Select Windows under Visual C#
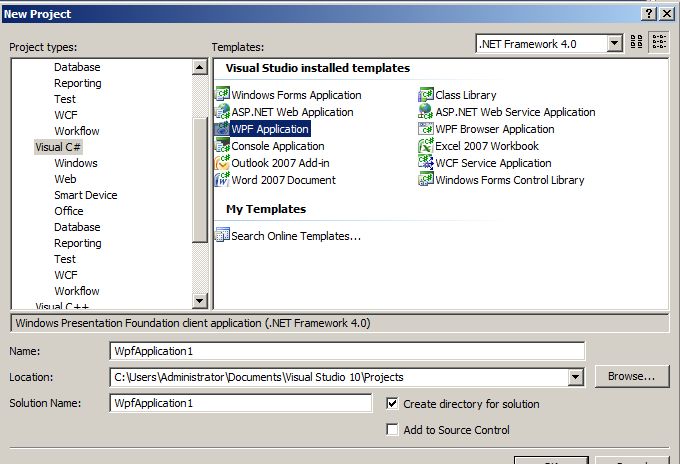The height and width of the screenshot is (464, 680). point(76,163)
